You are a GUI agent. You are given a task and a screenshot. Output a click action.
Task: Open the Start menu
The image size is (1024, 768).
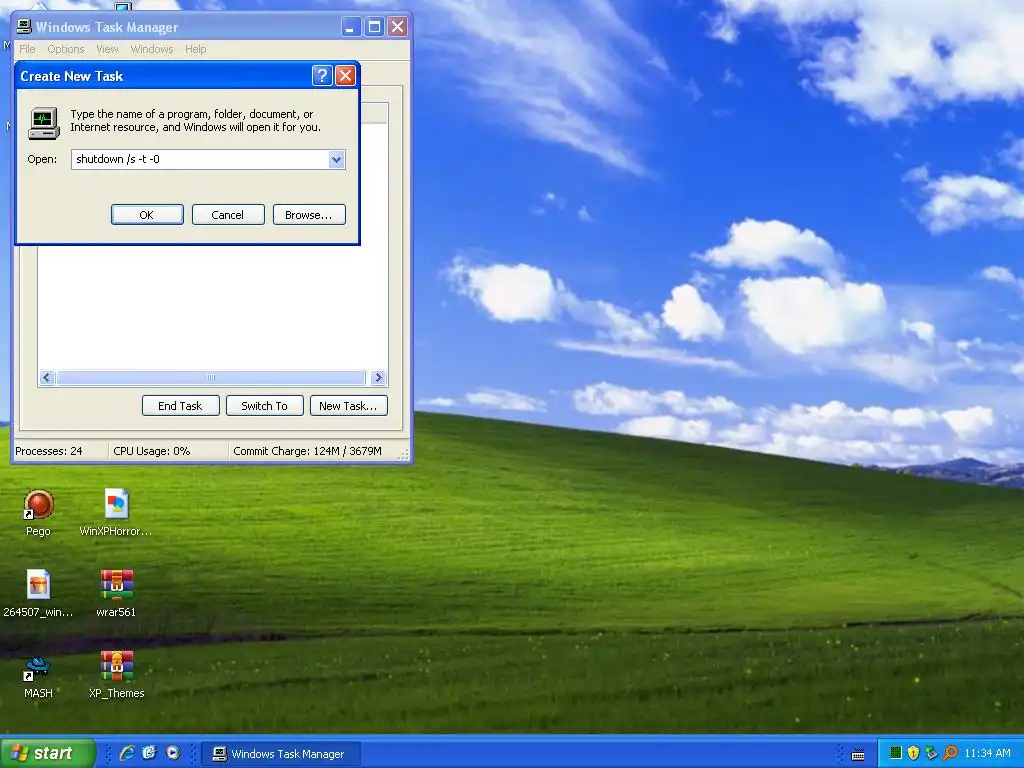(x=48, y=753)
